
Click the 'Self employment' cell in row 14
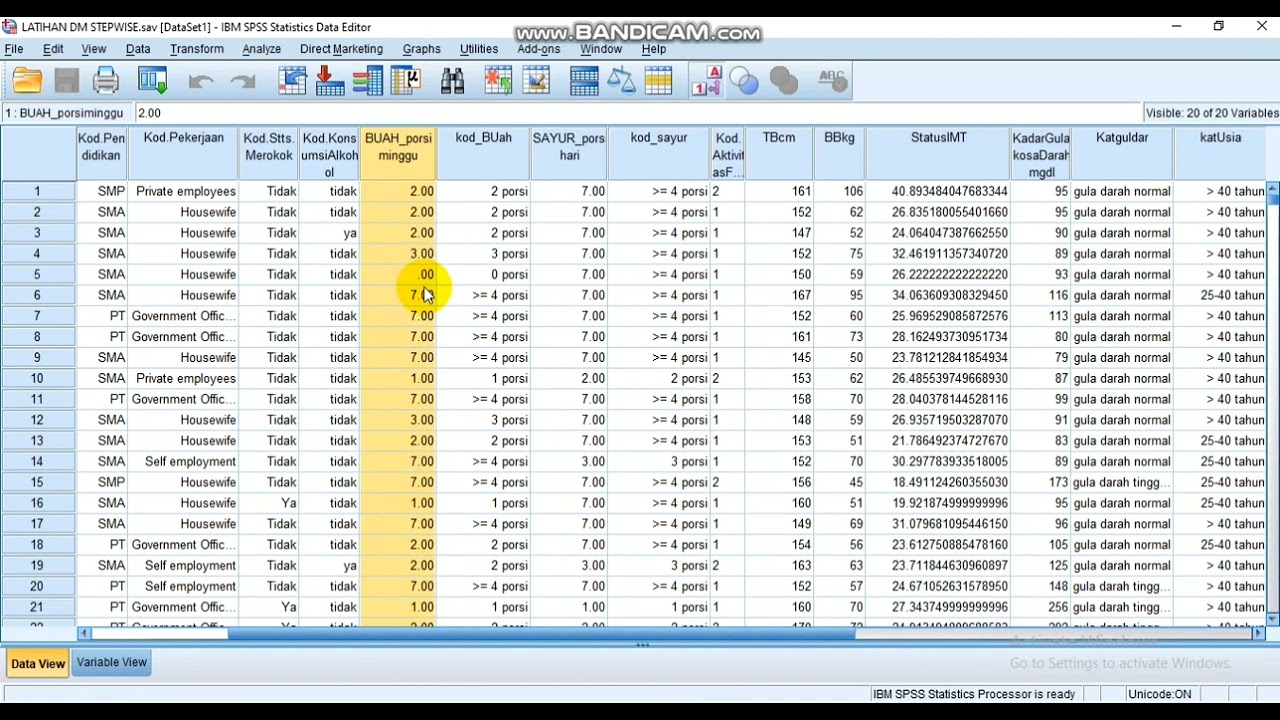tap(183, 461)
